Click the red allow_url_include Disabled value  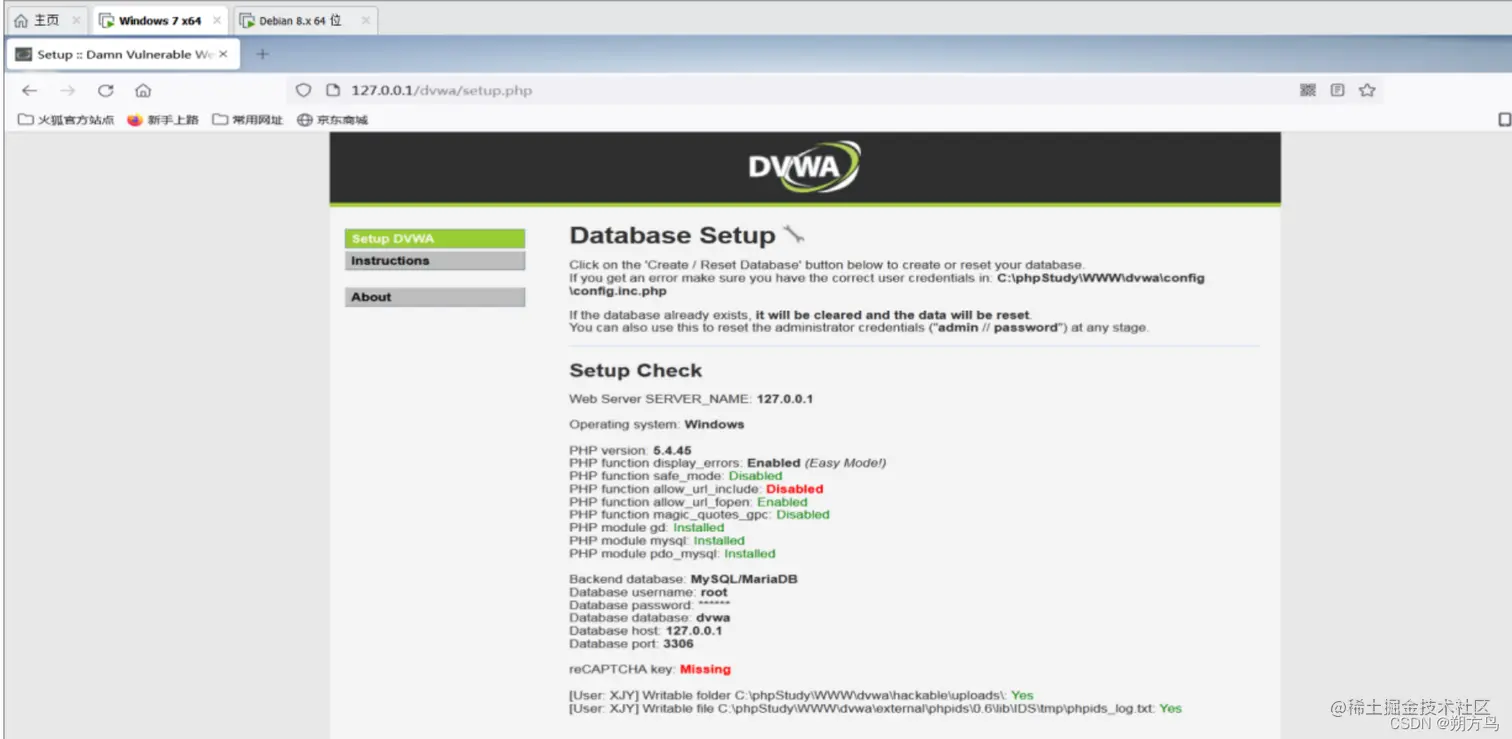[x=795, y=489]
